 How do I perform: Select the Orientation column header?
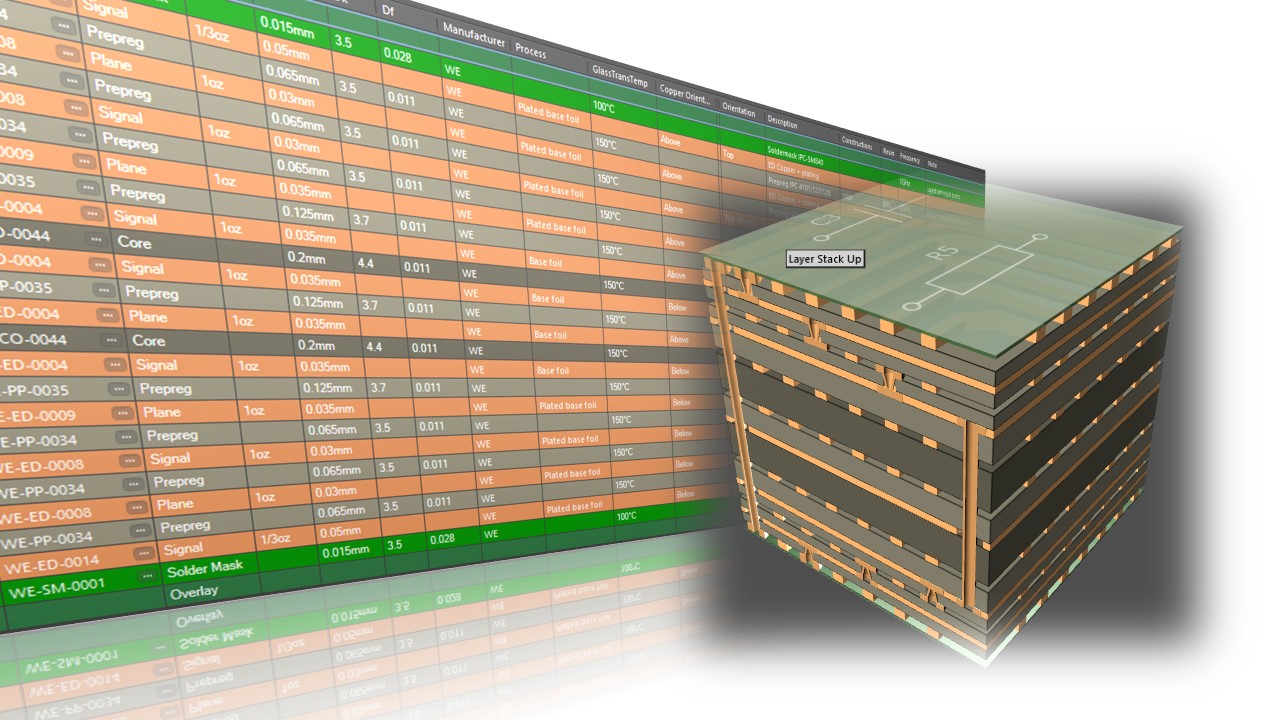point(739,111)
